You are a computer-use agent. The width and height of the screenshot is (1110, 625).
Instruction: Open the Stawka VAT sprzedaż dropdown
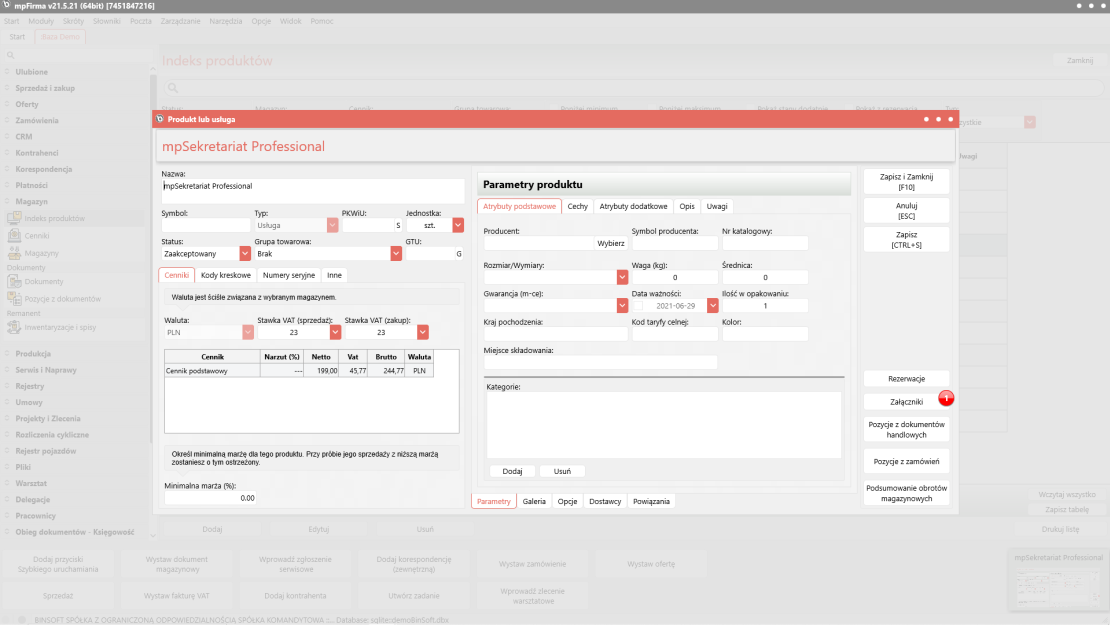pos(336,332)
